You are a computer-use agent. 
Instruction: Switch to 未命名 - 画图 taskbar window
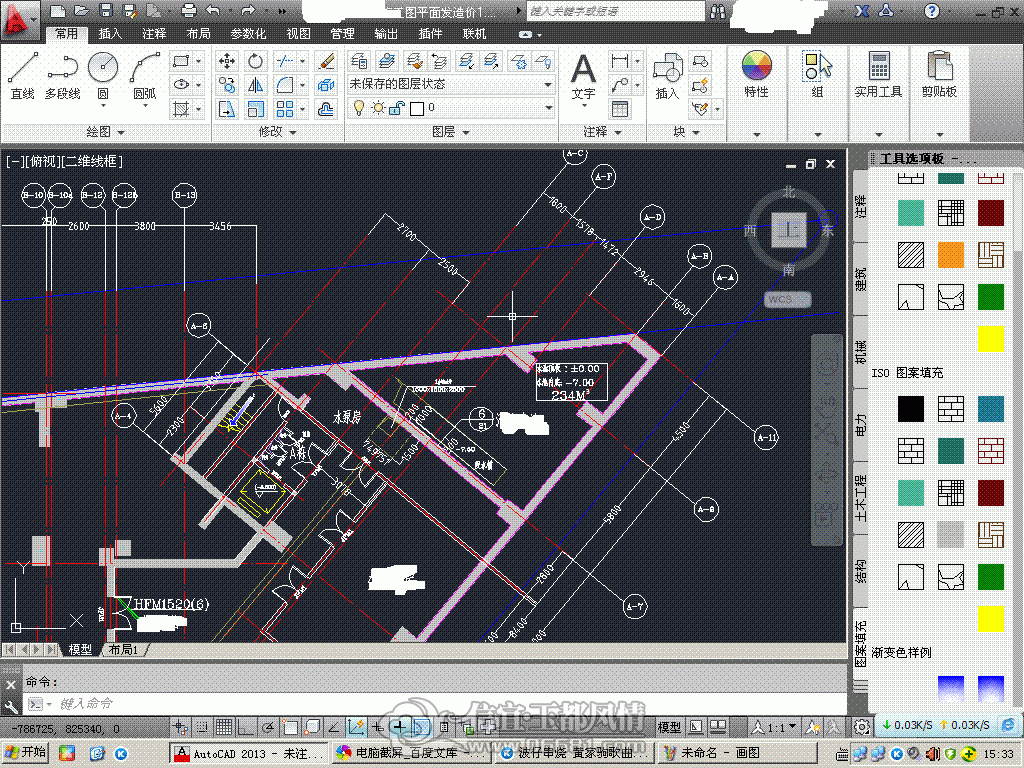tap(737, 753)
